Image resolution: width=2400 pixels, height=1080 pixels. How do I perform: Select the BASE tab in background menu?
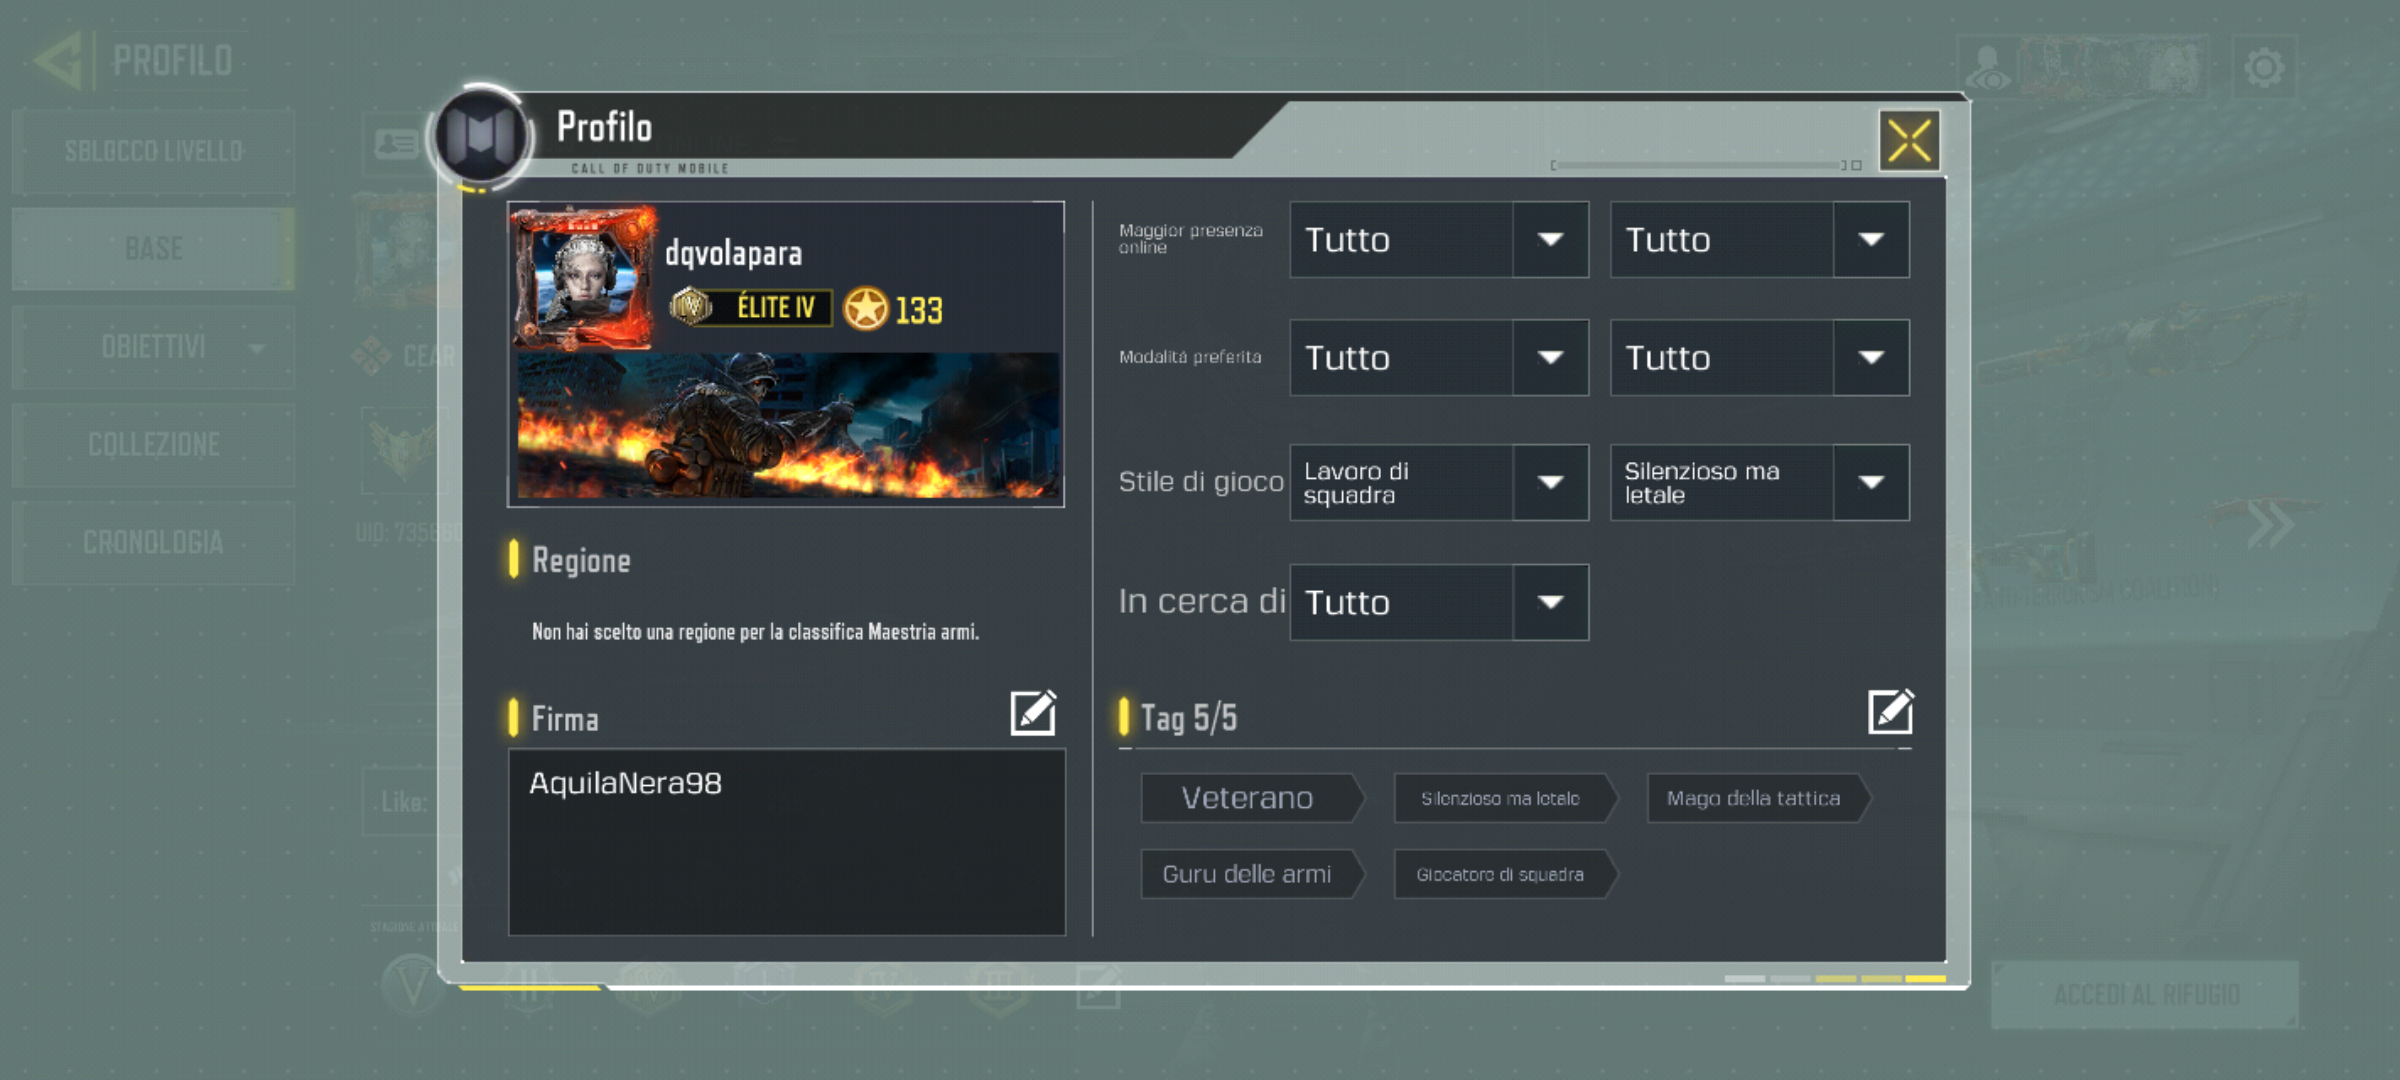pos(154,249)
